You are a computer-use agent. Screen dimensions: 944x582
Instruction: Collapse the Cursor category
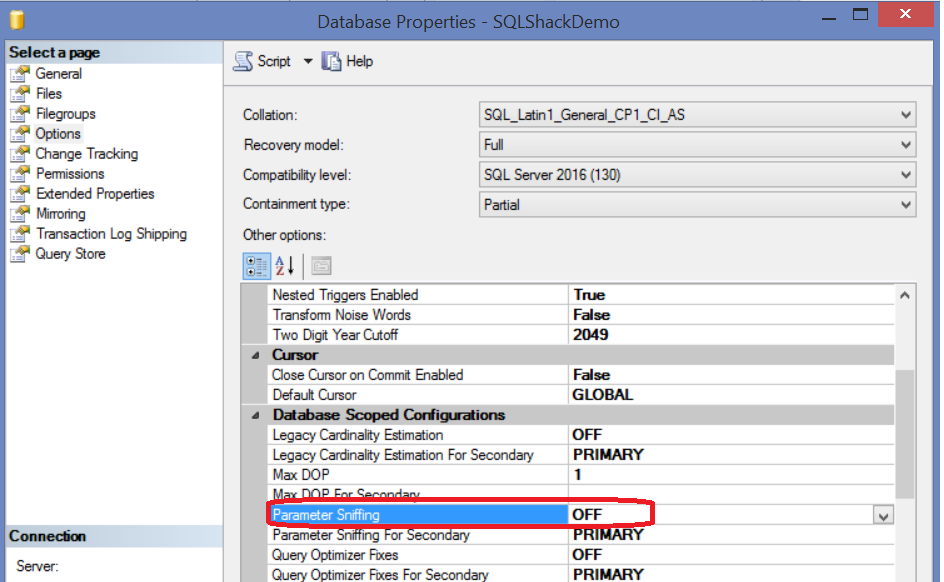pyautogui.click(x=255, y=355)
